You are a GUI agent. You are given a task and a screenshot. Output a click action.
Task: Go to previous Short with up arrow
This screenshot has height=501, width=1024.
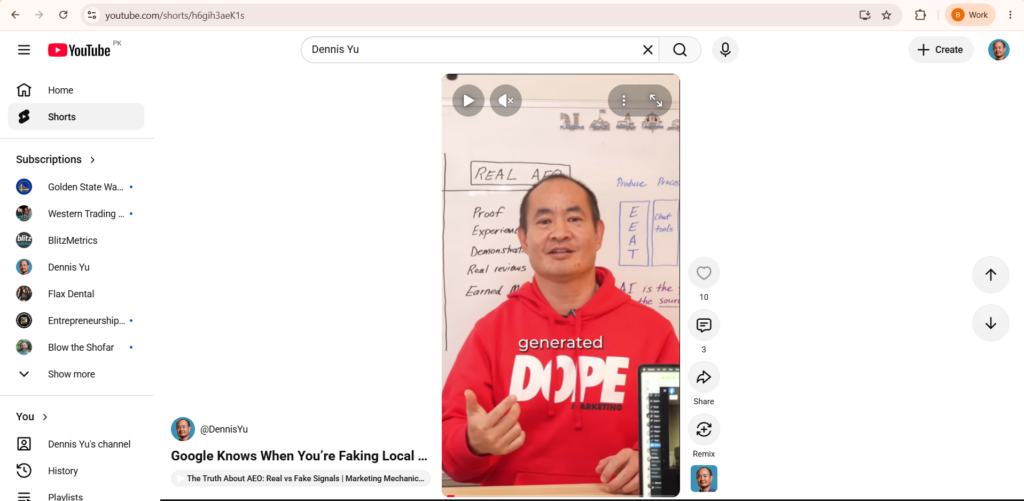pos(991,275)
